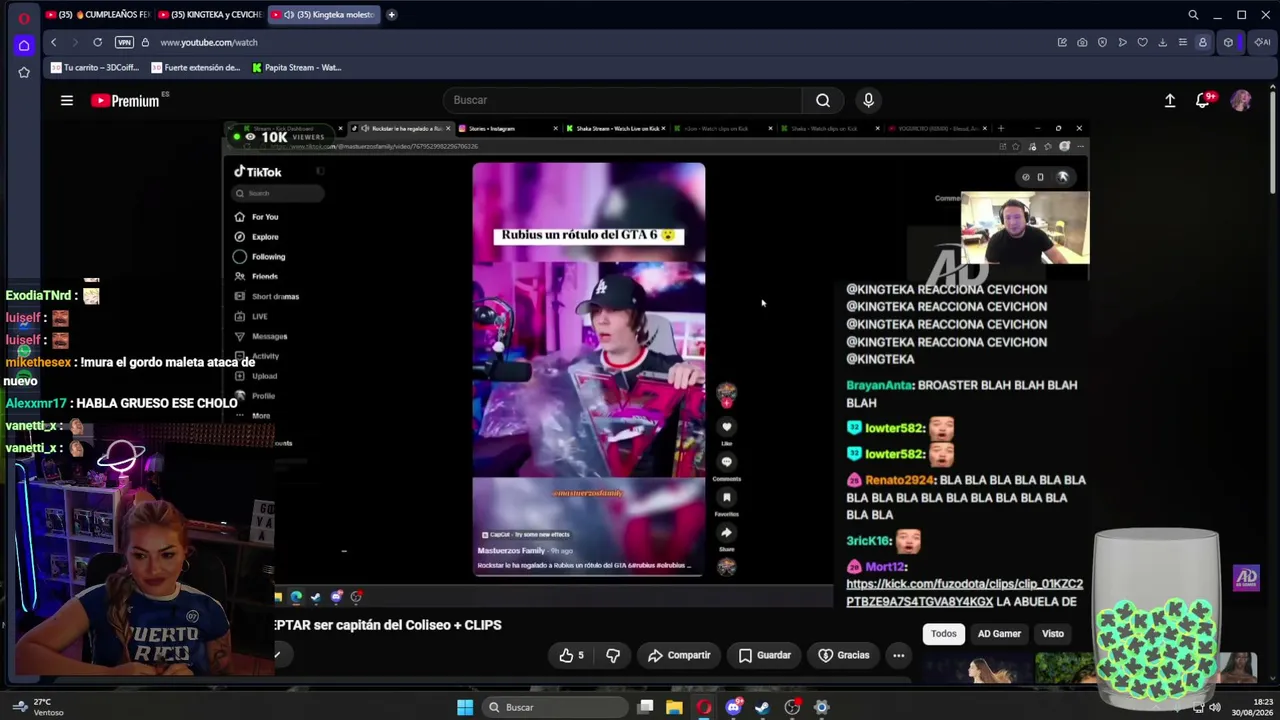Image resolution: width=1280 pixels, height=720 pixels.
Task: Open the browser profile icon
Action: pos(1203,42)
